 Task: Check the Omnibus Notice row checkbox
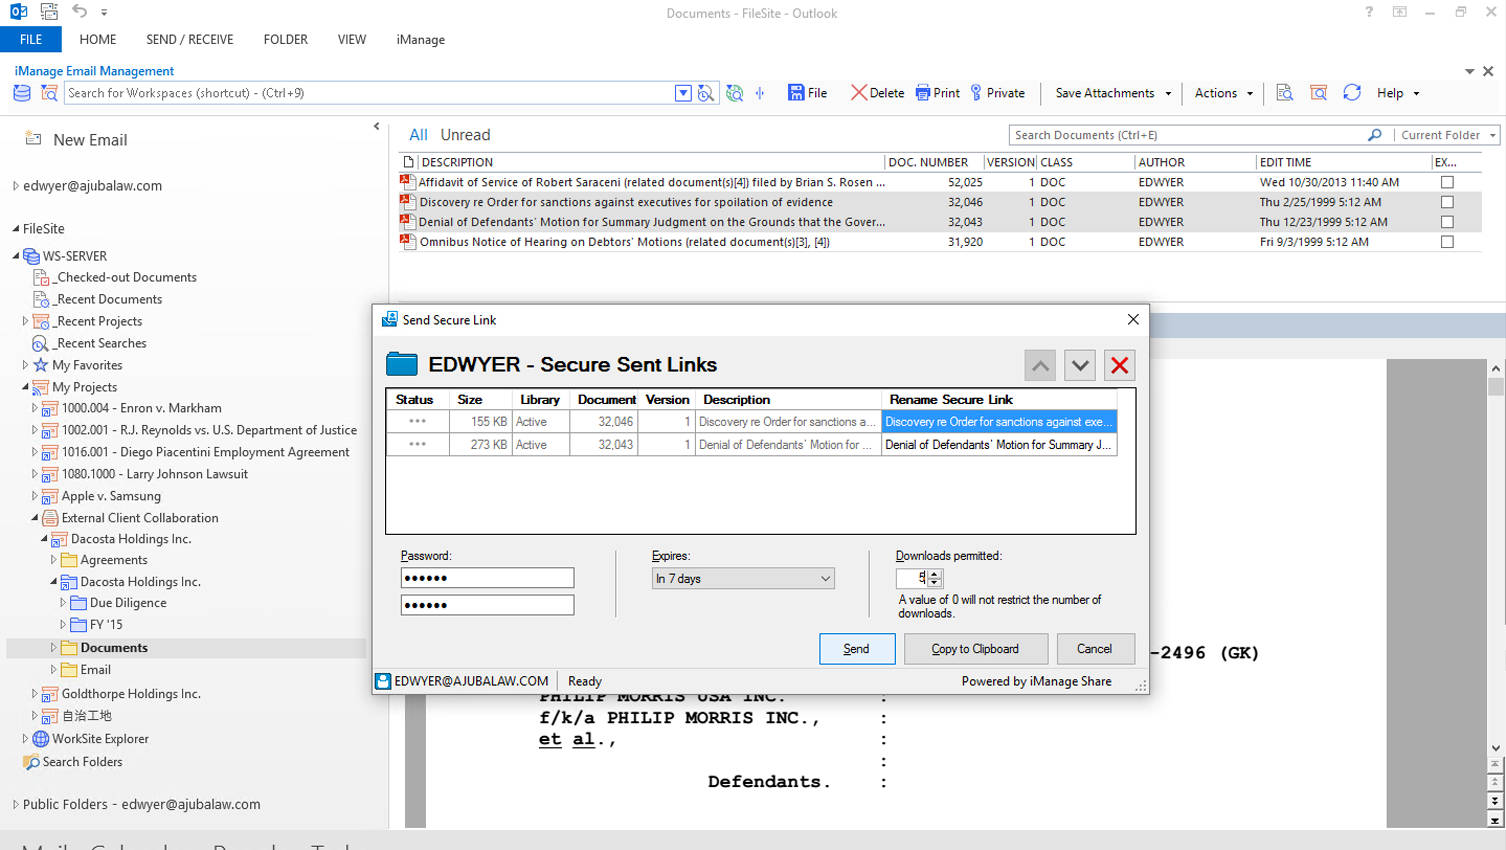coord(1447,242)
